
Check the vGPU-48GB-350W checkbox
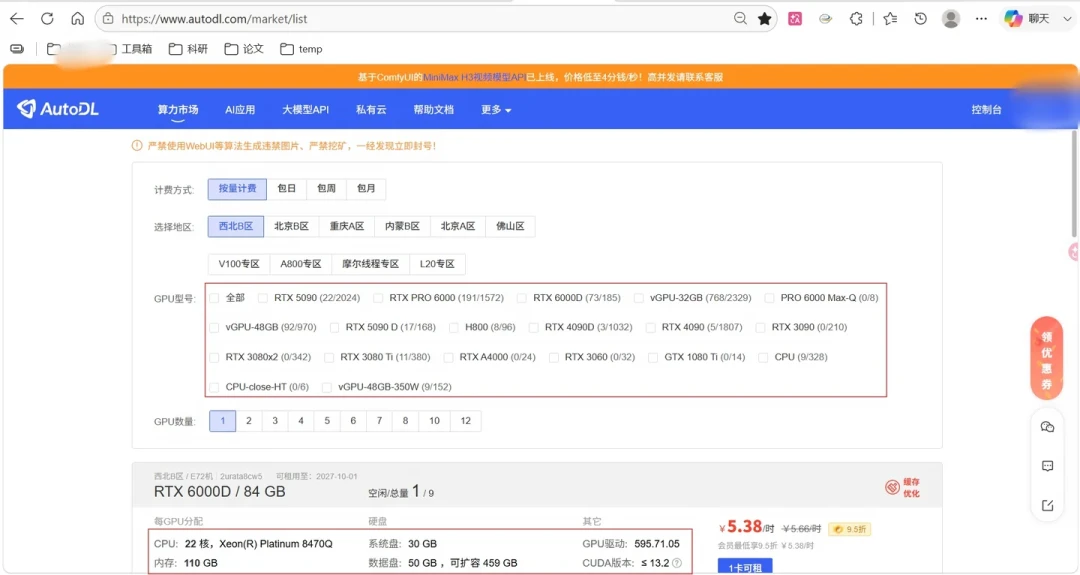(x=326, y=386)
